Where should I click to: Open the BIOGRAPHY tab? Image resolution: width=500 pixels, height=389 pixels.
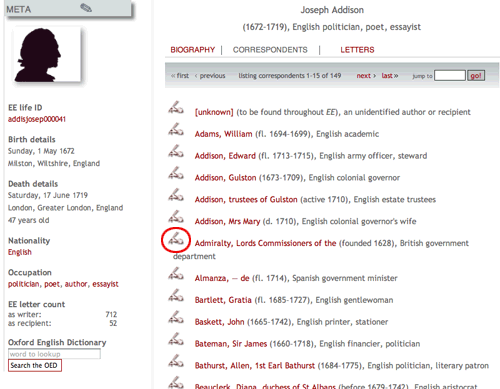(193, 50)
